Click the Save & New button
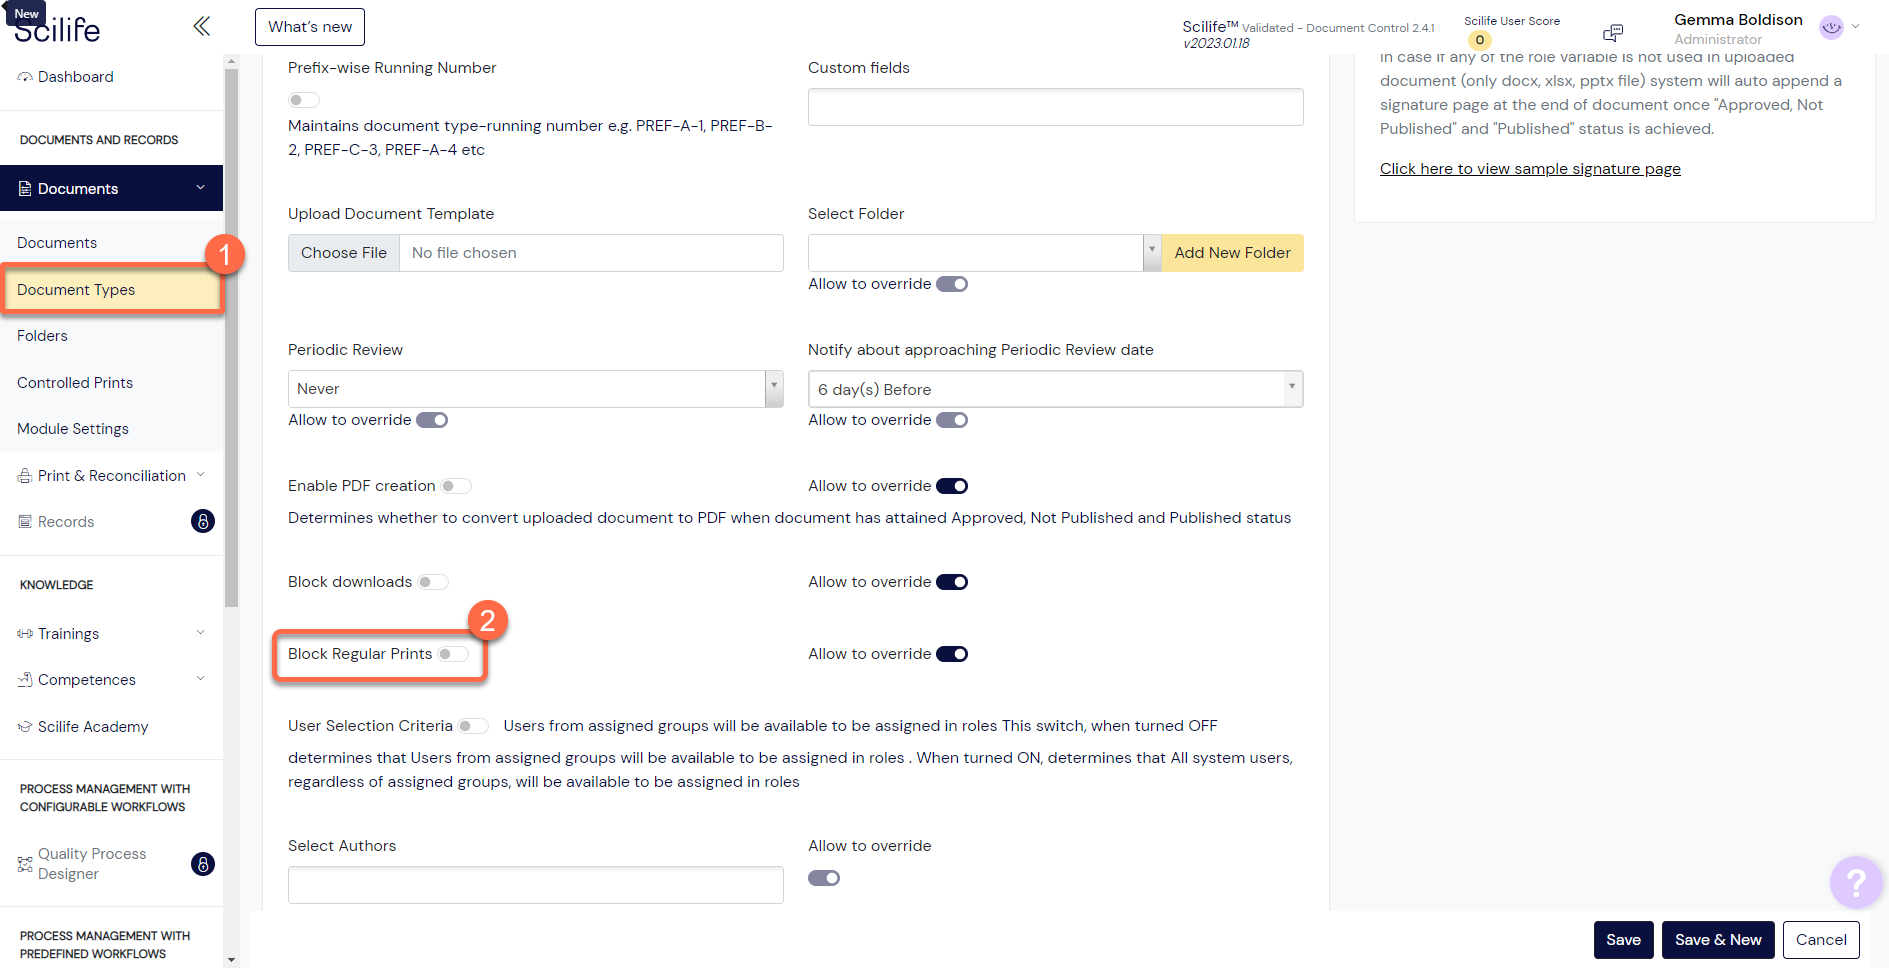Viewport: 1889px width, 968px height. [x=1717, y=940]
